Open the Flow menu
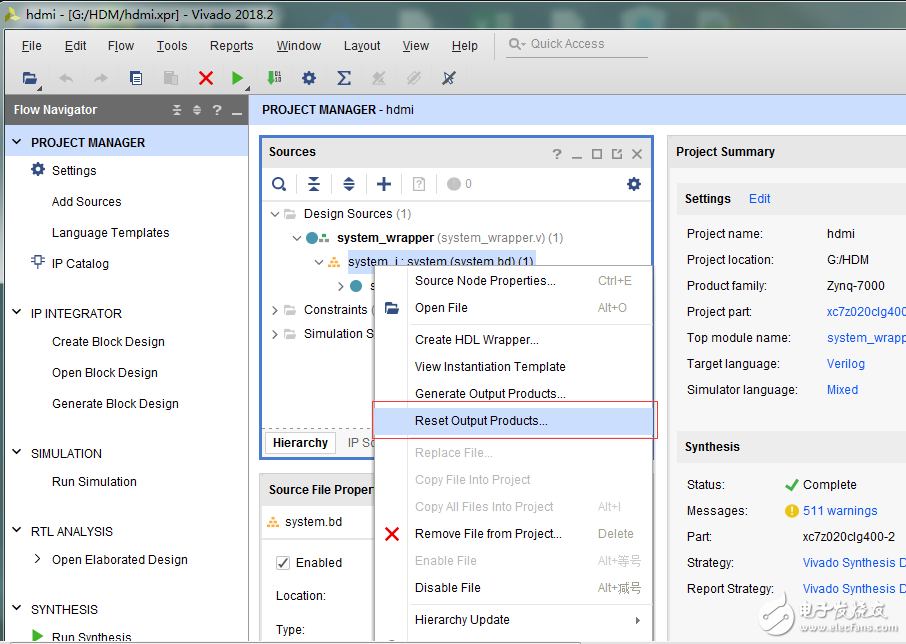 pyautogui.click(x=121, y=46)
